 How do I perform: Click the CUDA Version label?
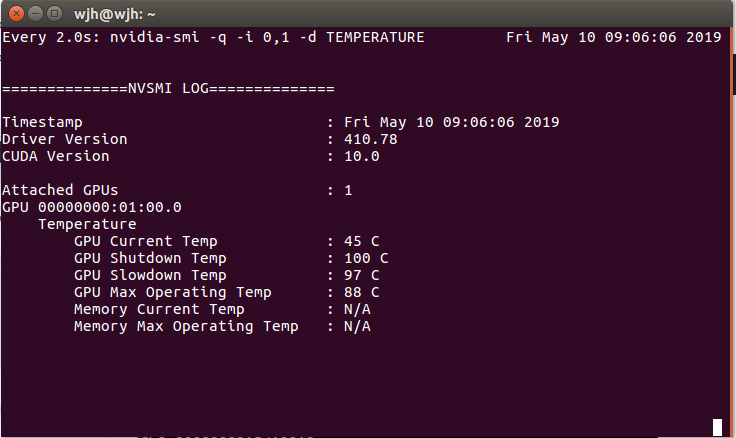point(56,156)
